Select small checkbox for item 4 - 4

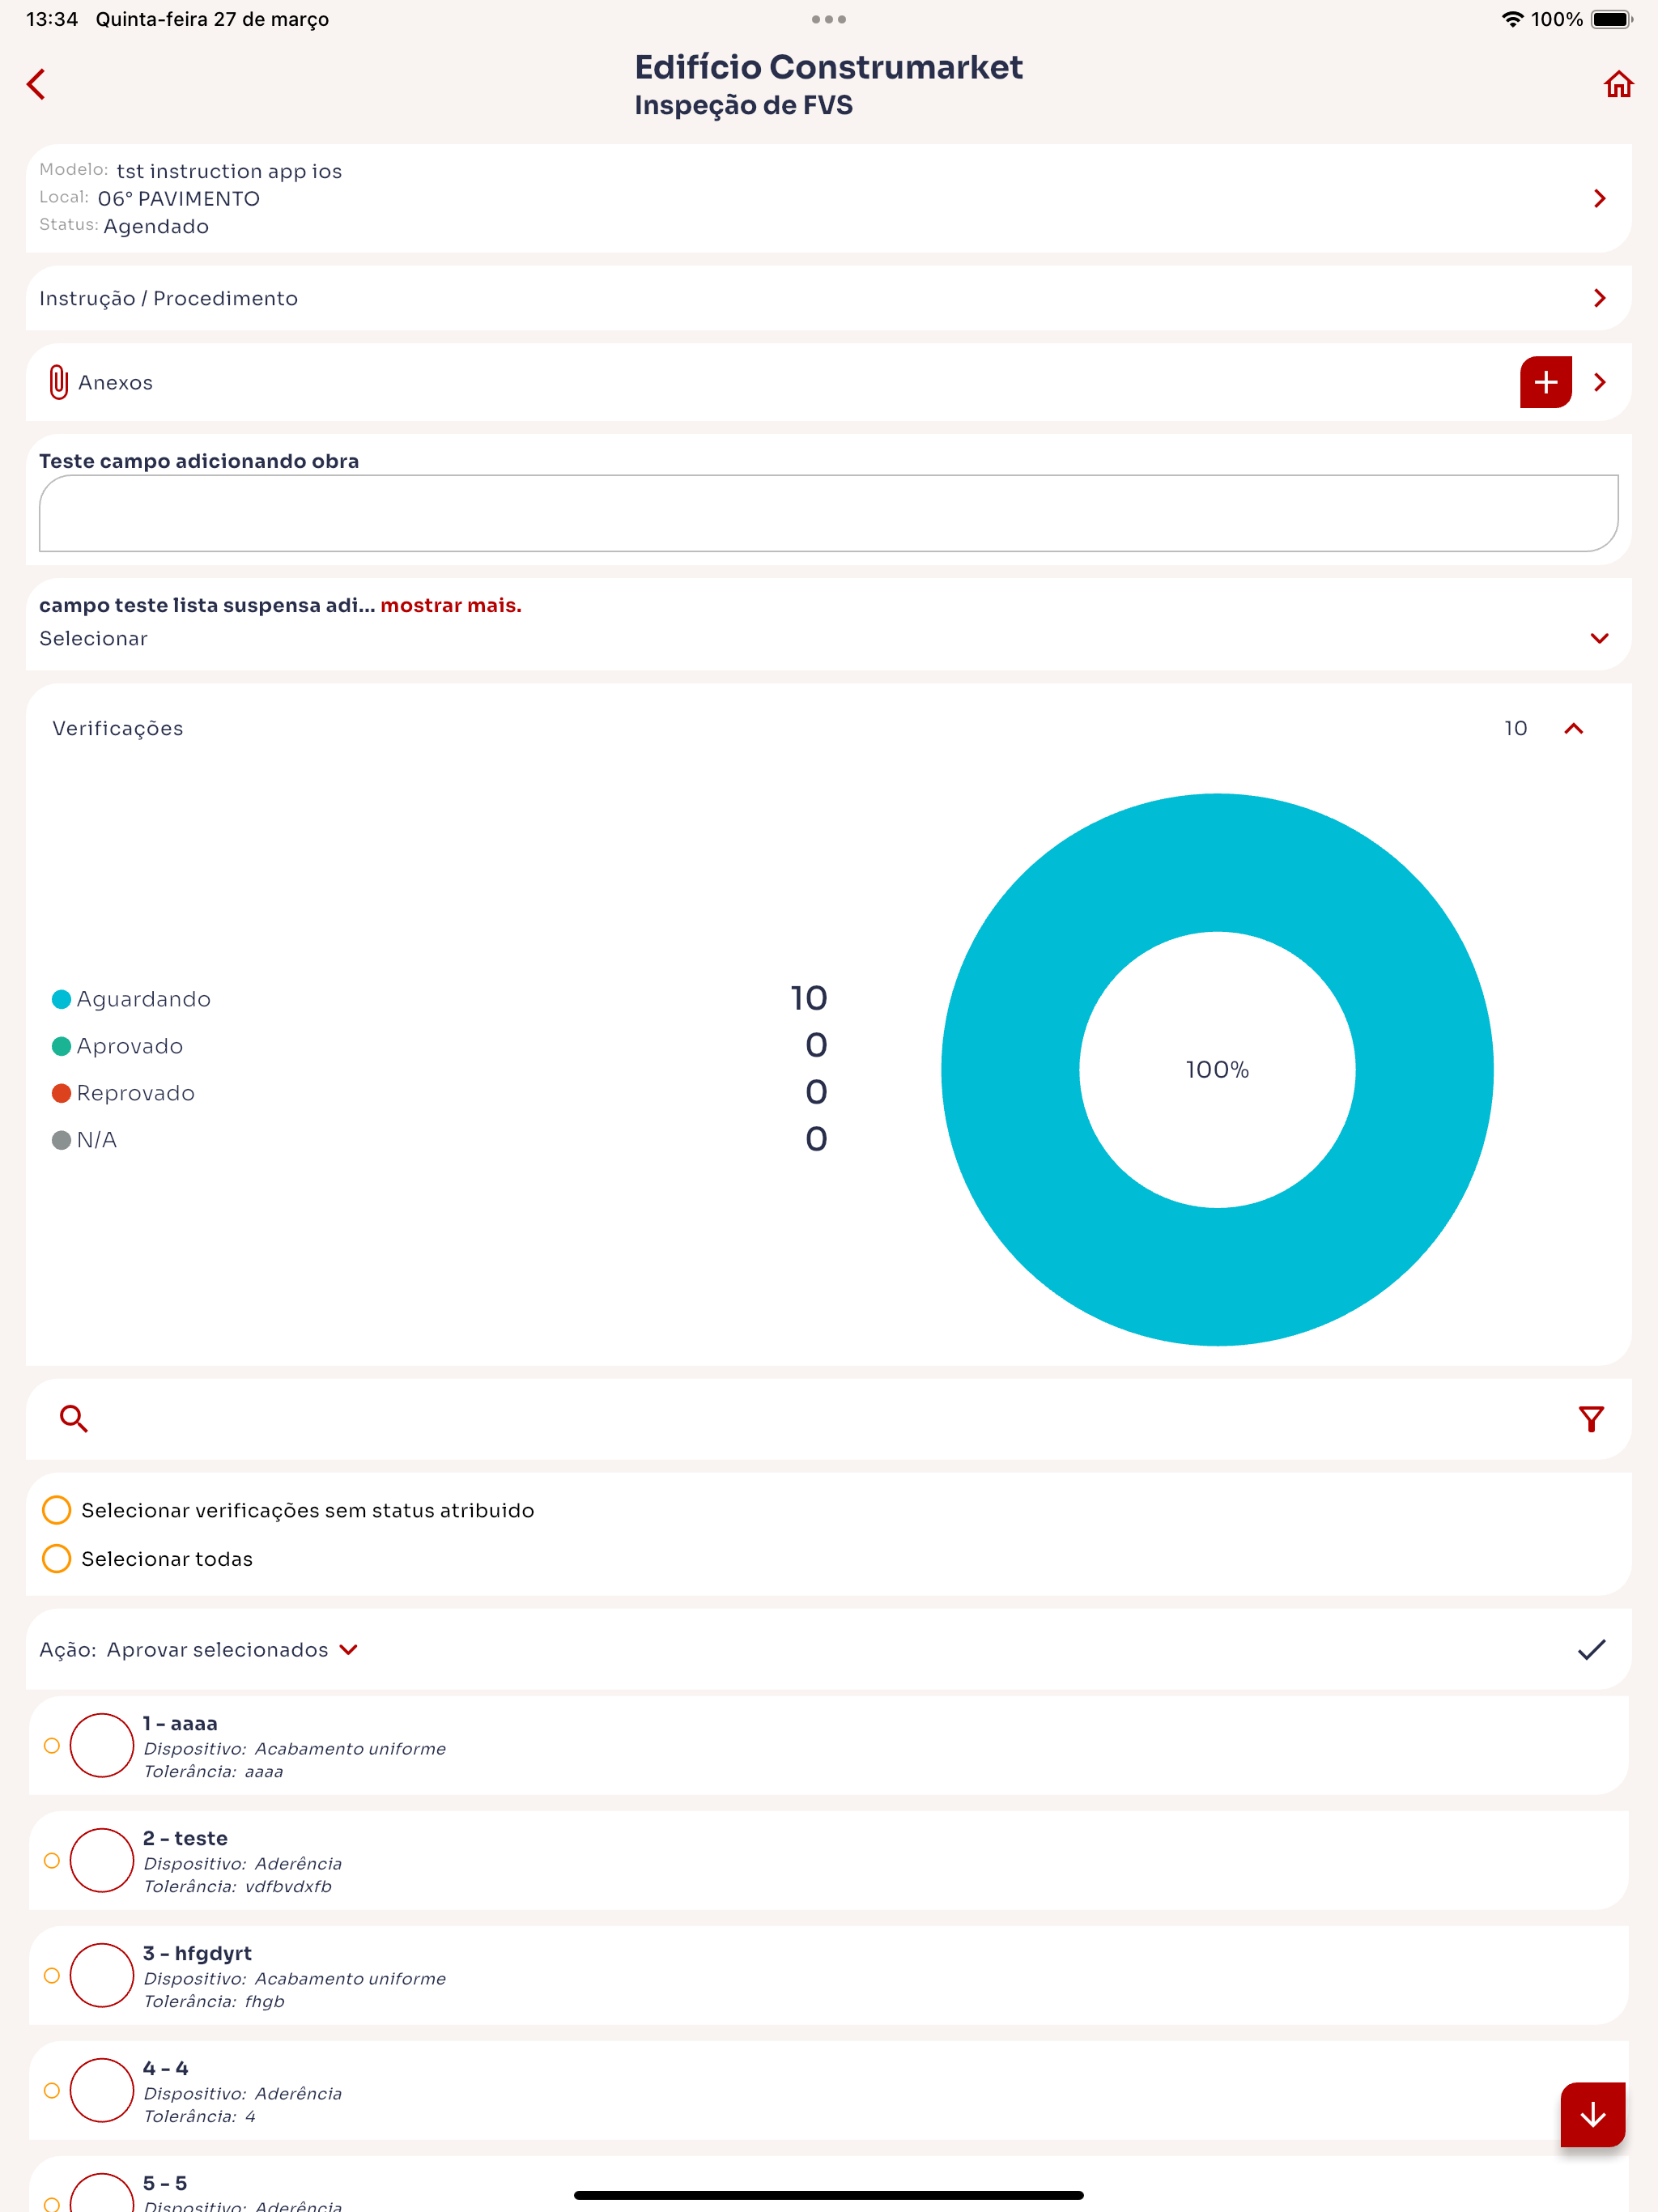pos(52,2091)
